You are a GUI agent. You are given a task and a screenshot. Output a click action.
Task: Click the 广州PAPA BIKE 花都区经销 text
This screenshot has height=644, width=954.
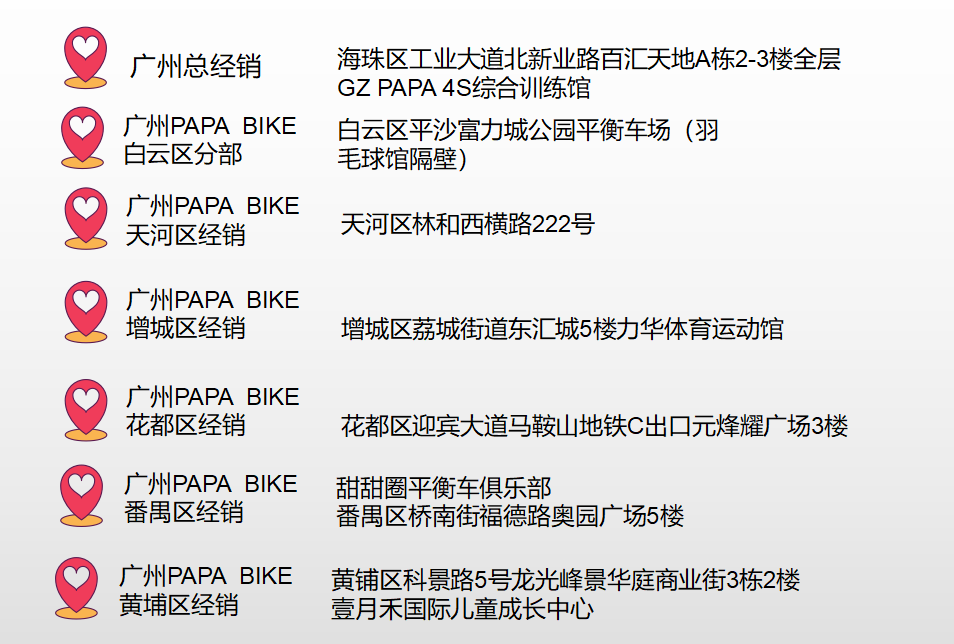[x=212, y=411]
